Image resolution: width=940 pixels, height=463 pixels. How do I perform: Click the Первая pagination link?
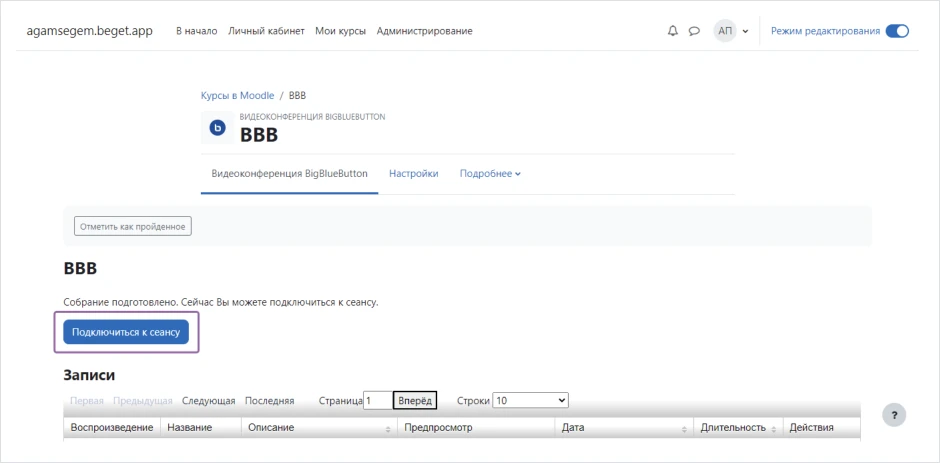tap(87, 401)
